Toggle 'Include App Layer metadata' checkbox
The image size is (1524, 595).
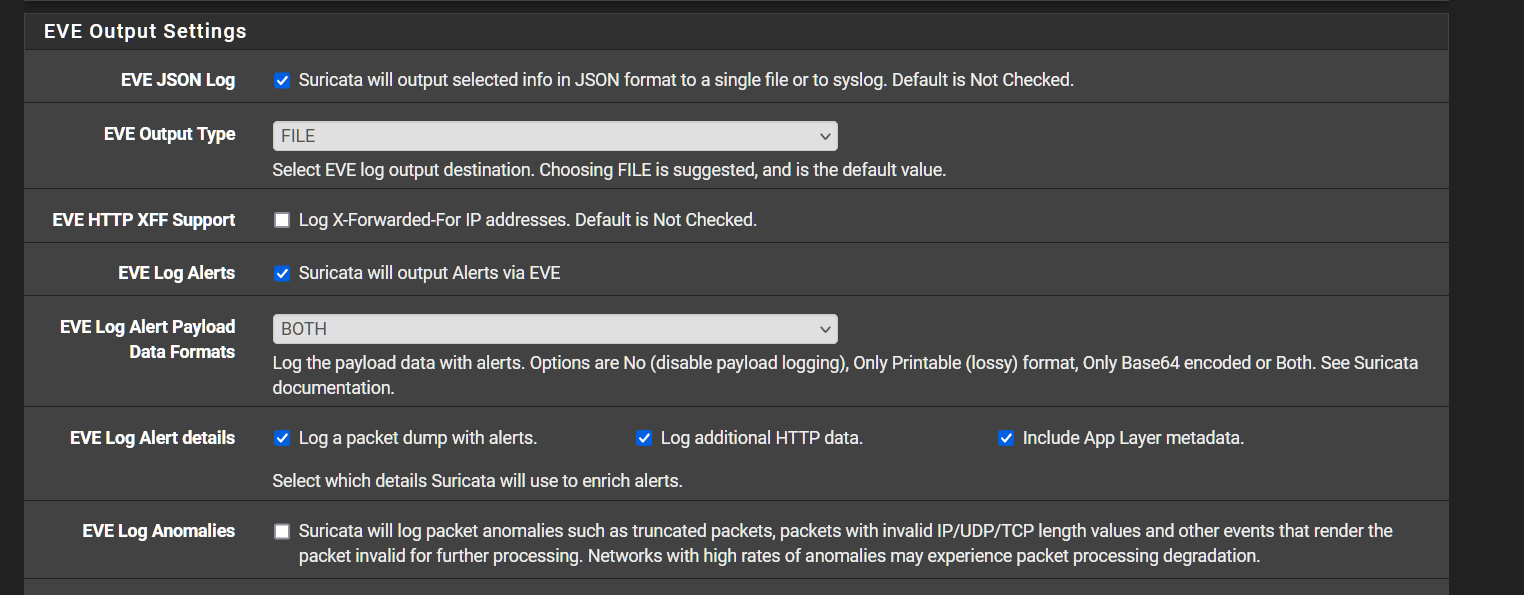point(1006,438)
